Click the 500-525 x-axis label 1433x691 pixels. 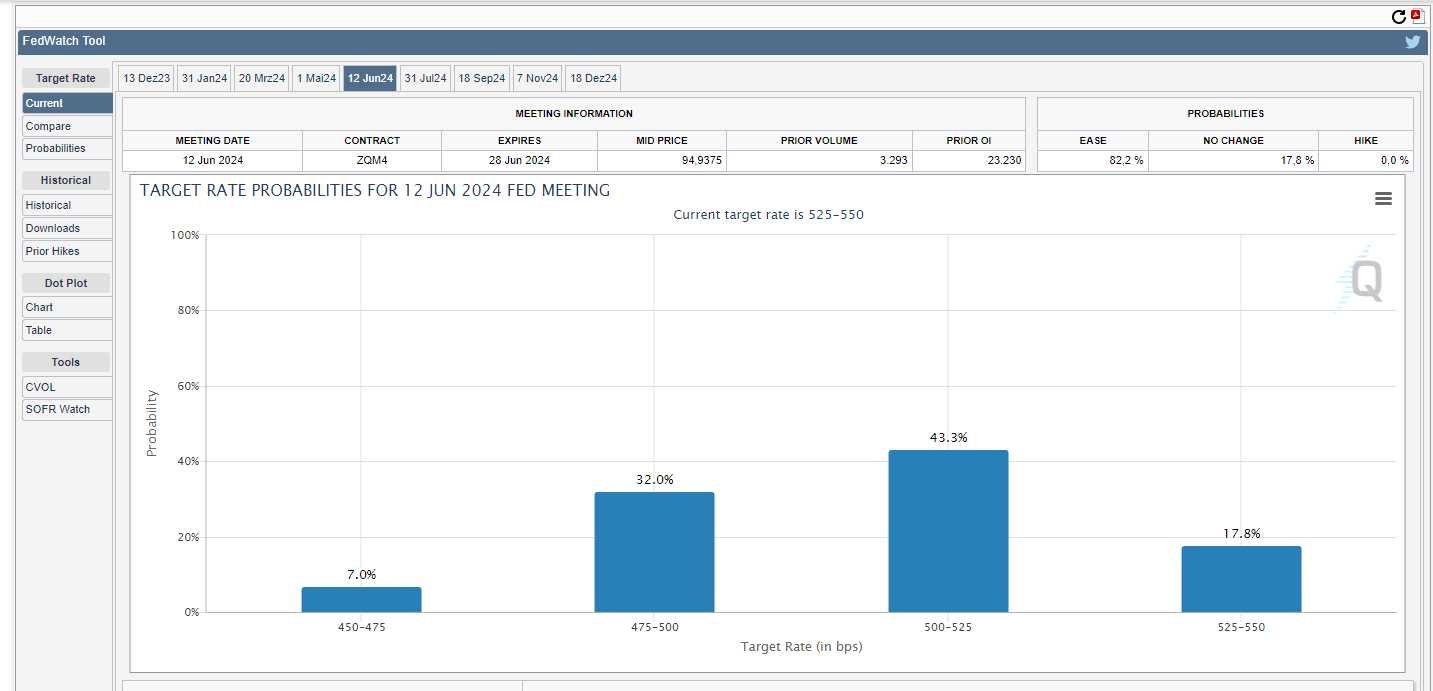click(948, 627)
